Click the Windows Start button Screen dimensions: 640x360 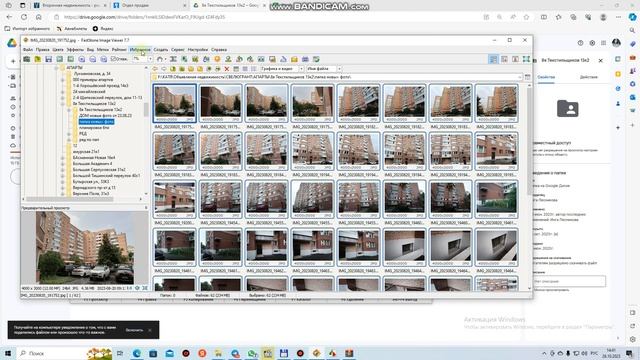point(7,353)
